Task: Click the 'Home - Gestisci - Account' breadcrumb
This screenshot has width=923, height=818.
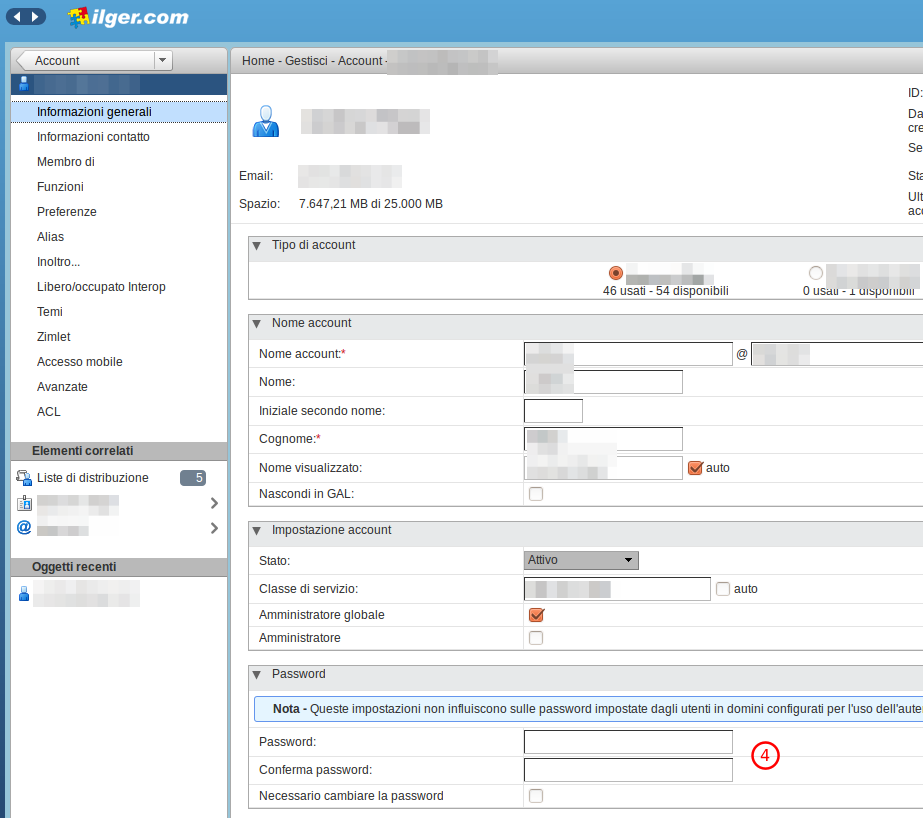Action: [x=312, y=61]
